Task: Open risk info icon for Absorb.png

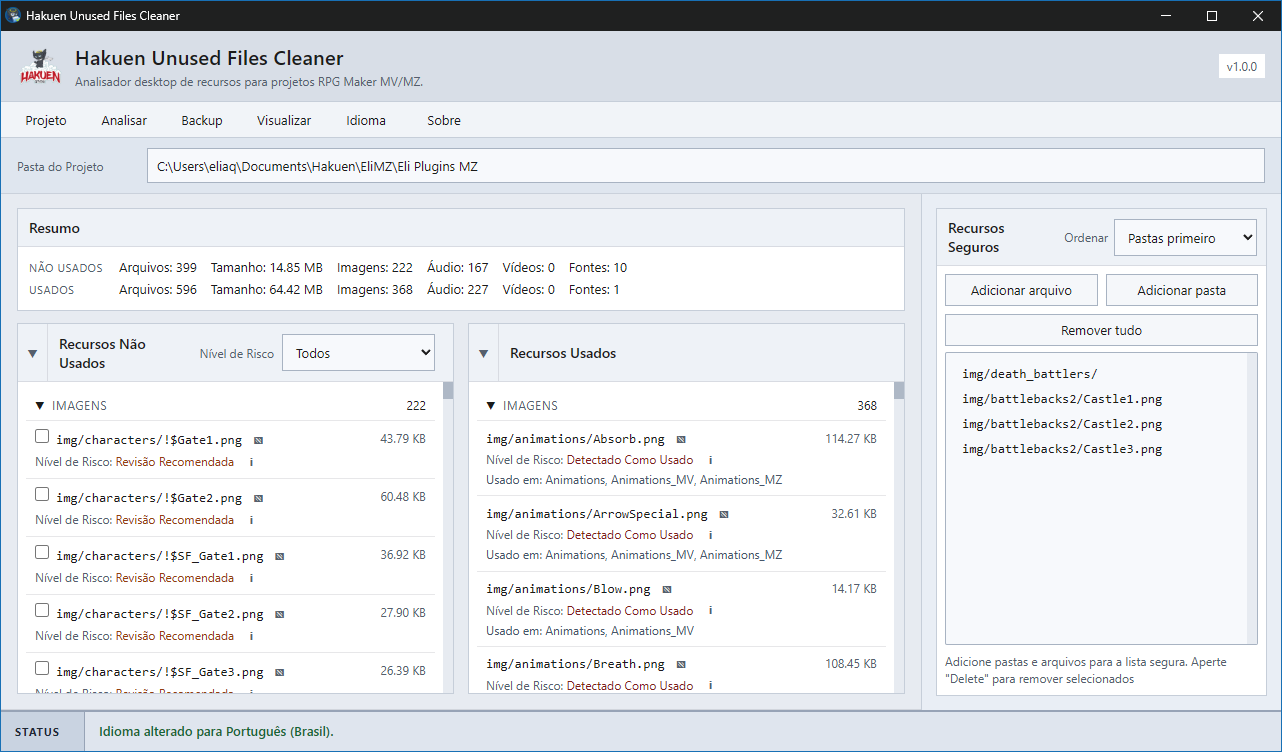Action: pos(710,460)
